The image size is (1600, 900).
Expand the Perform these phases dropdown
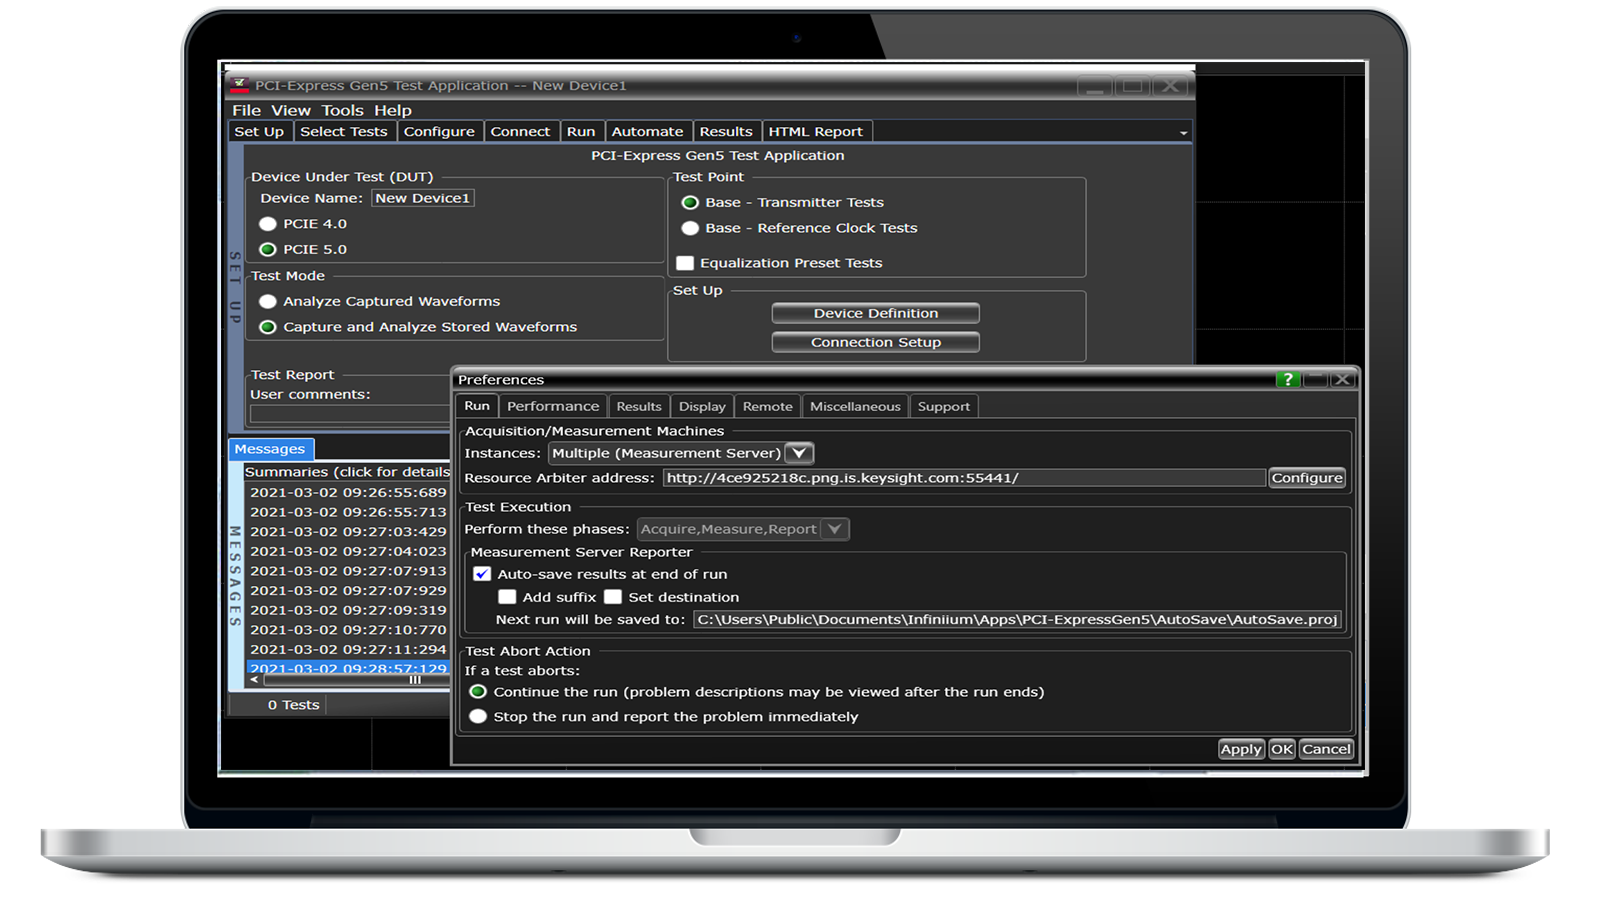835,529
